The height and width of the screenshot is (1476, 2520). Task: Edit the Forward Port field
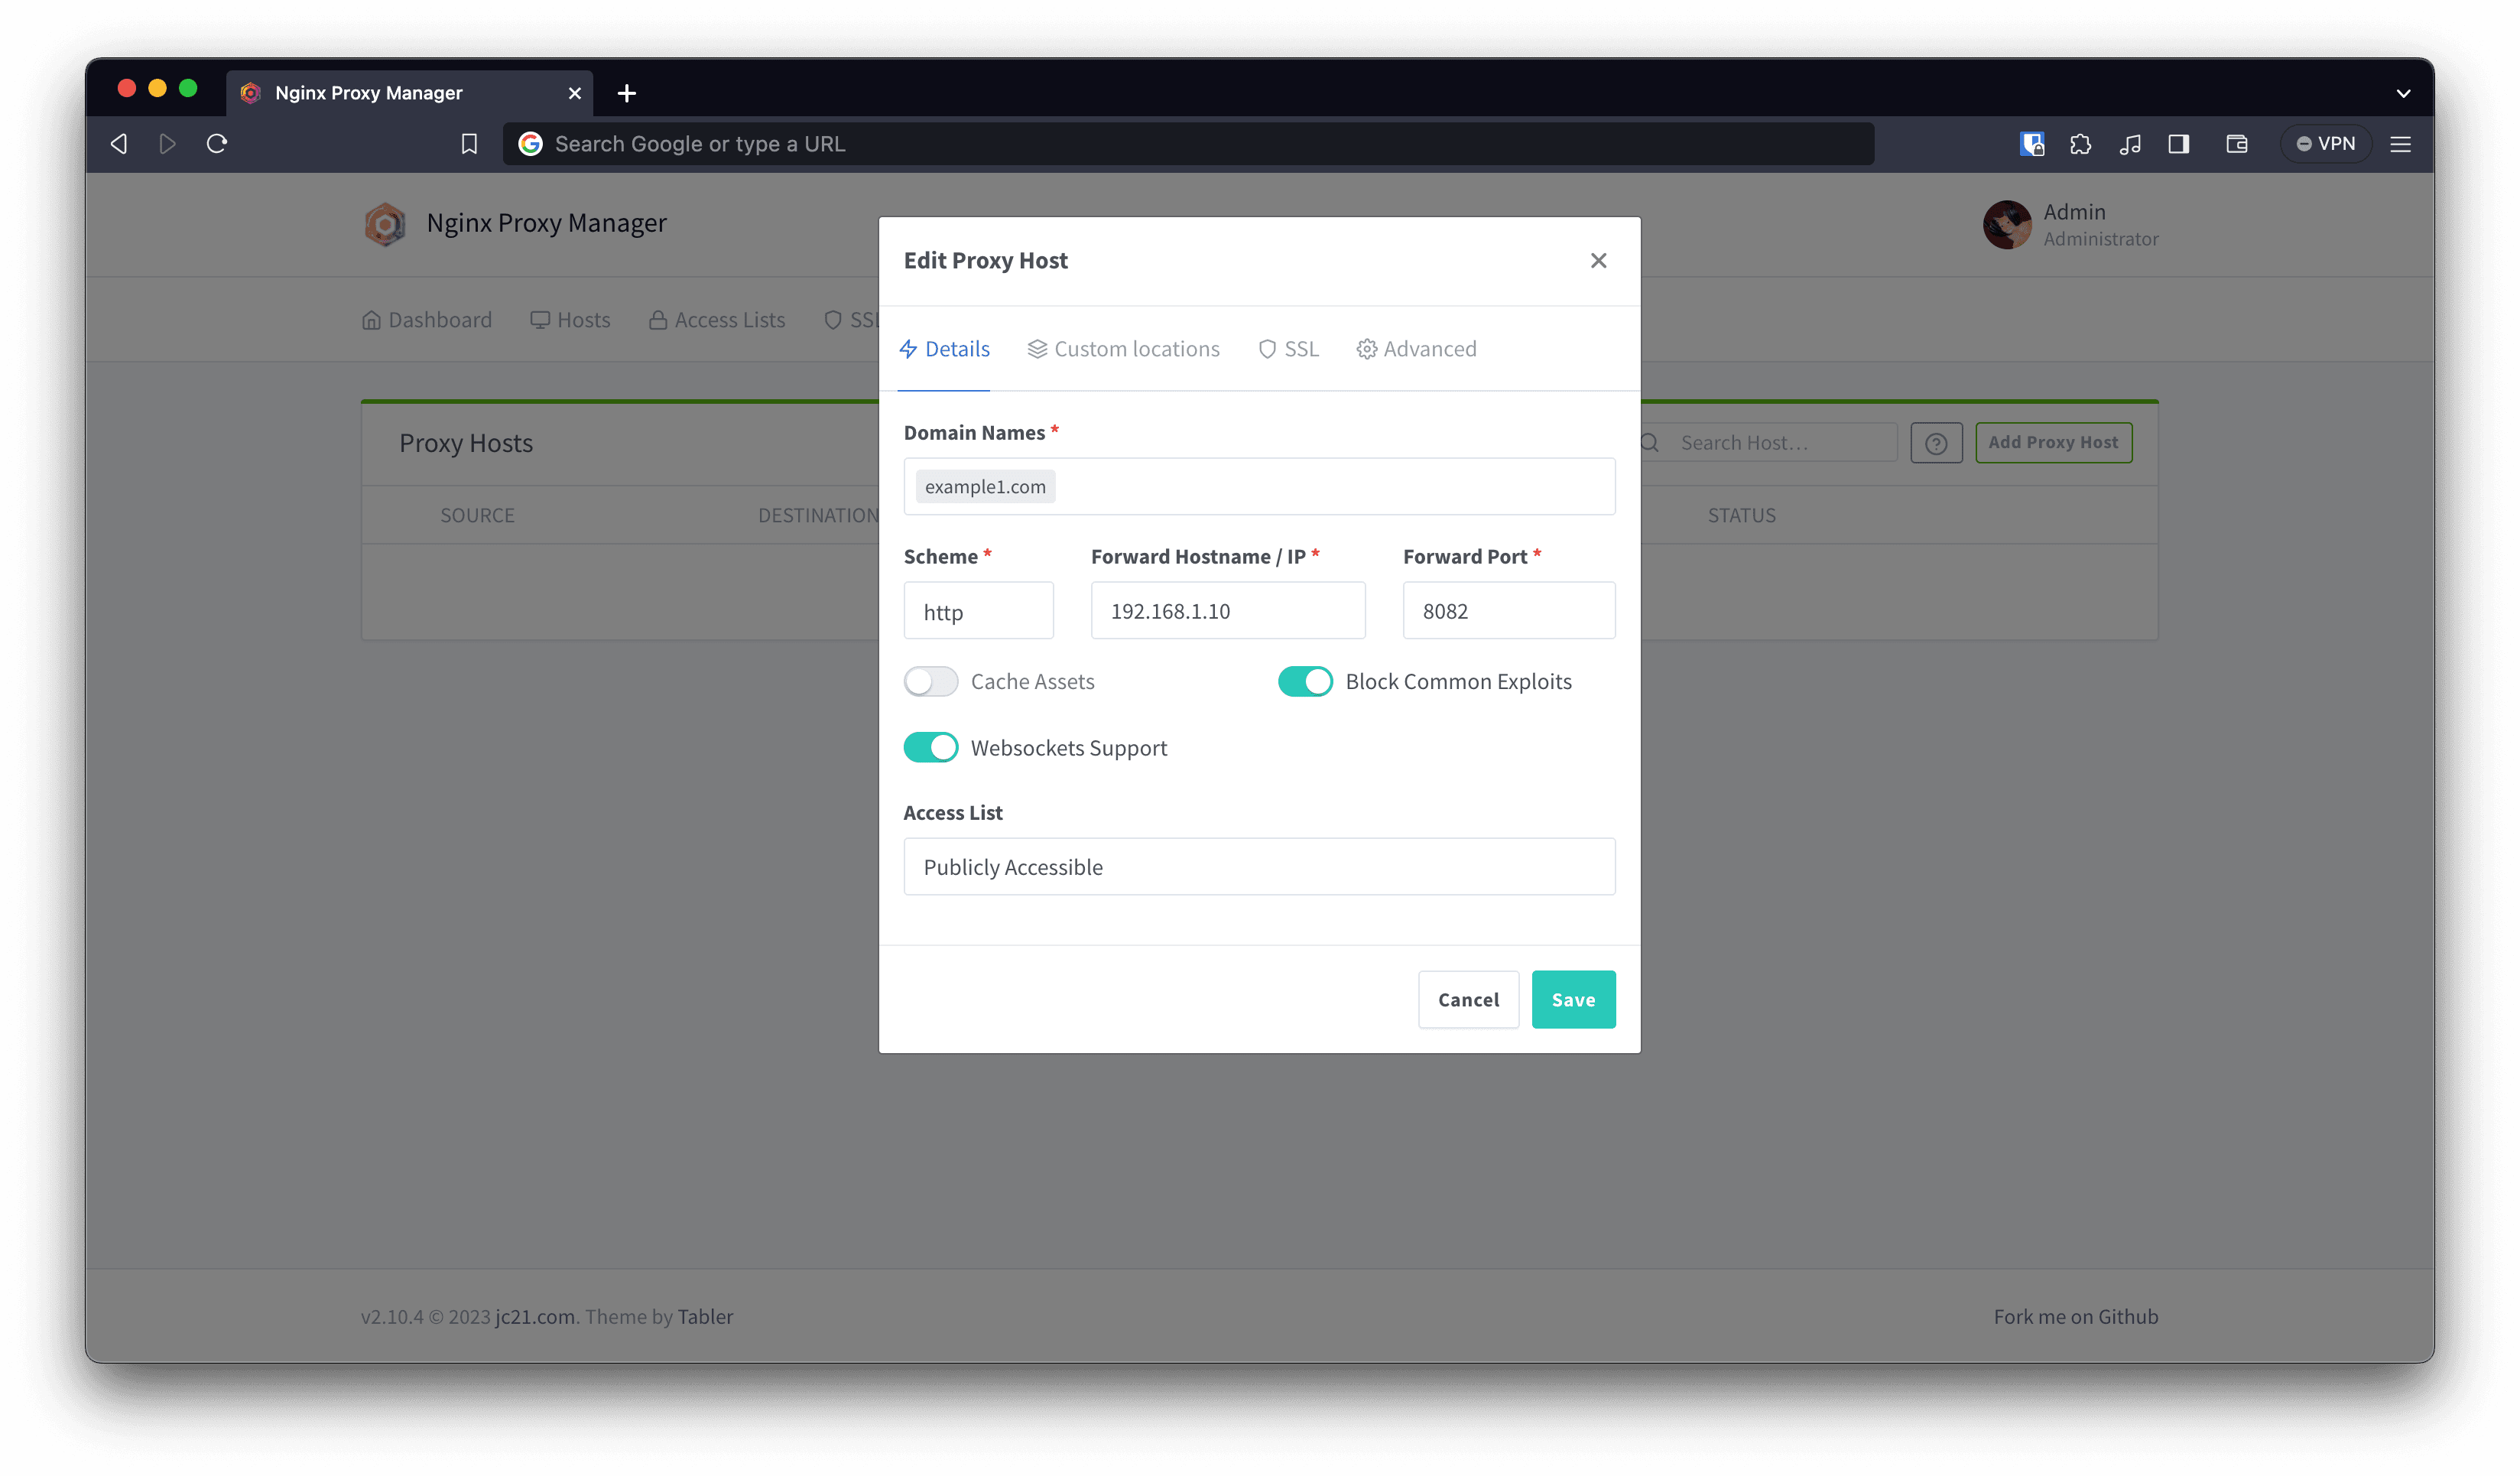tap(1508, 611)
